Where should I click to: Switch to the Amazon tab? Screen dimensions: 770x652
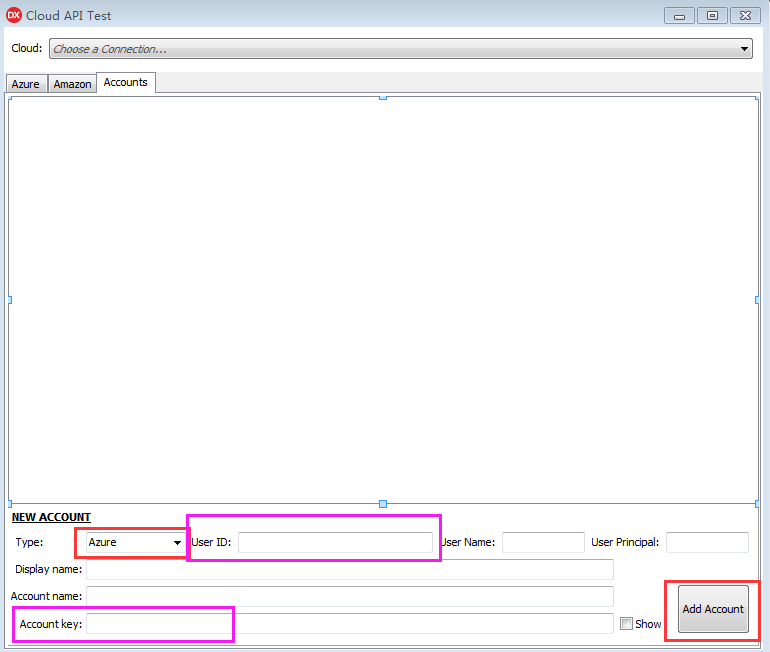72,84
